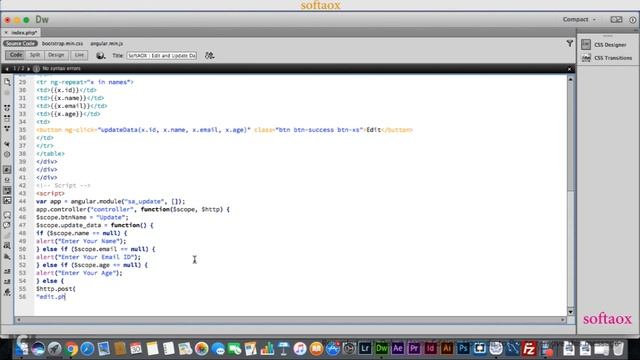The width and height of the screenshot is (640, 360).
Task: Expand all collapsed code sections
Action: tap(7, 129)
